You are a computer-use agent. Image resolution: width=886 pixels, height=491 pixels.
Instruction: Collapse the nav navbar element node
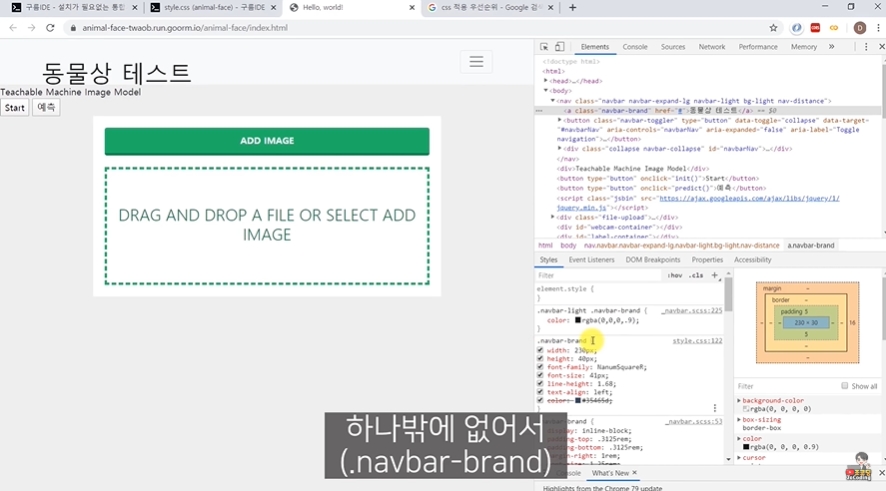tap(553, 101)
